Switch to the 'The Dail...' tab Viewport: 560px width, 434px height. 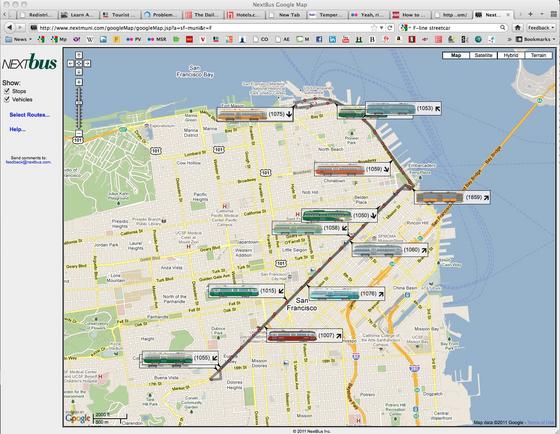[x=202, y=15]
